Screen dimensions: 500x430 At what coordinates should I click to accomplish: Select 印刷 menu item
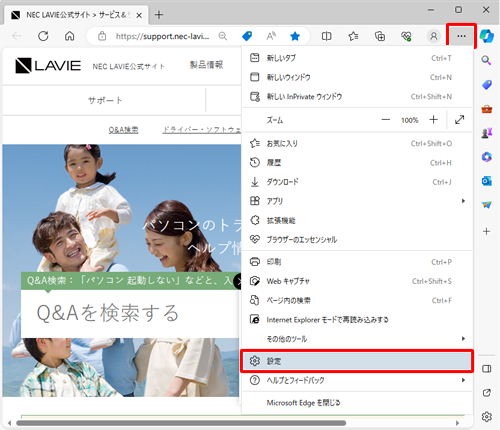(x=357, y=262)
